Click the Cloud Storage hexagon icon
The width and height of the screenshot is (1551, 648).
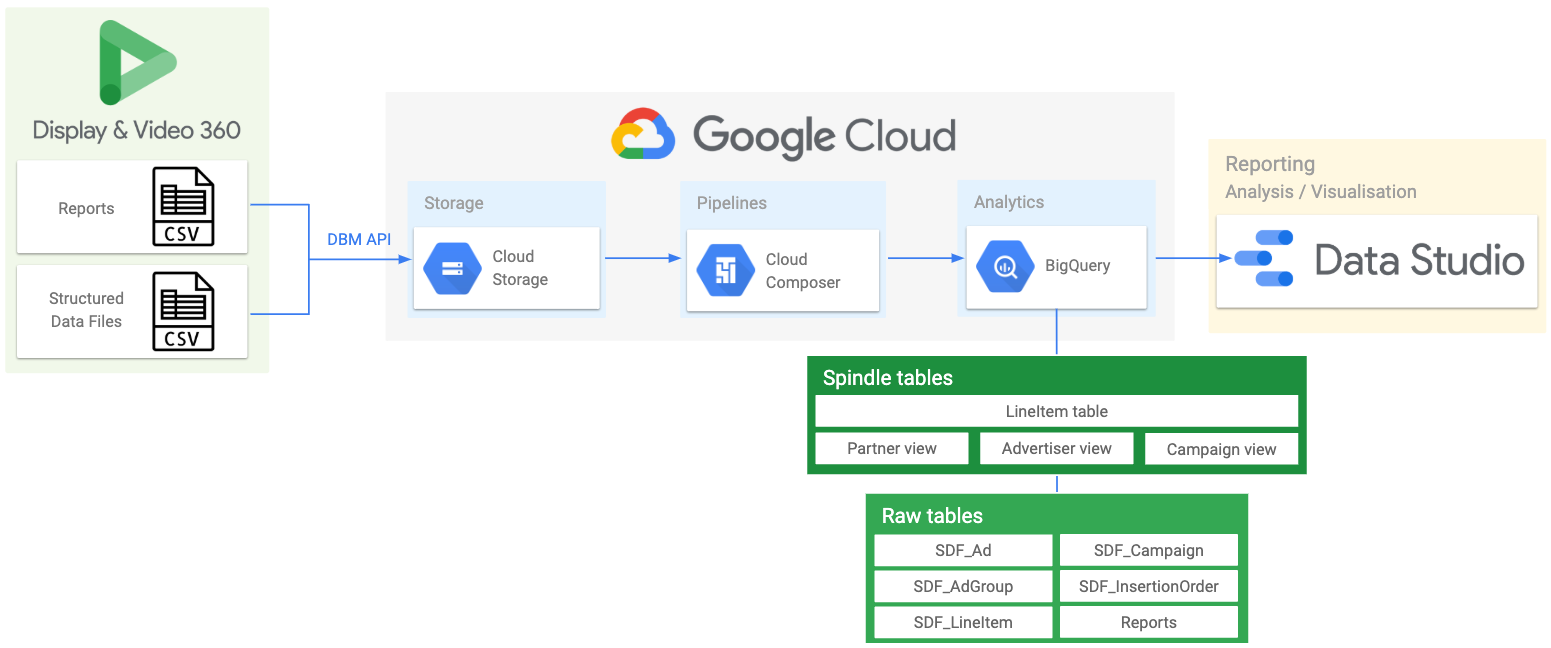tap(452, 268)
